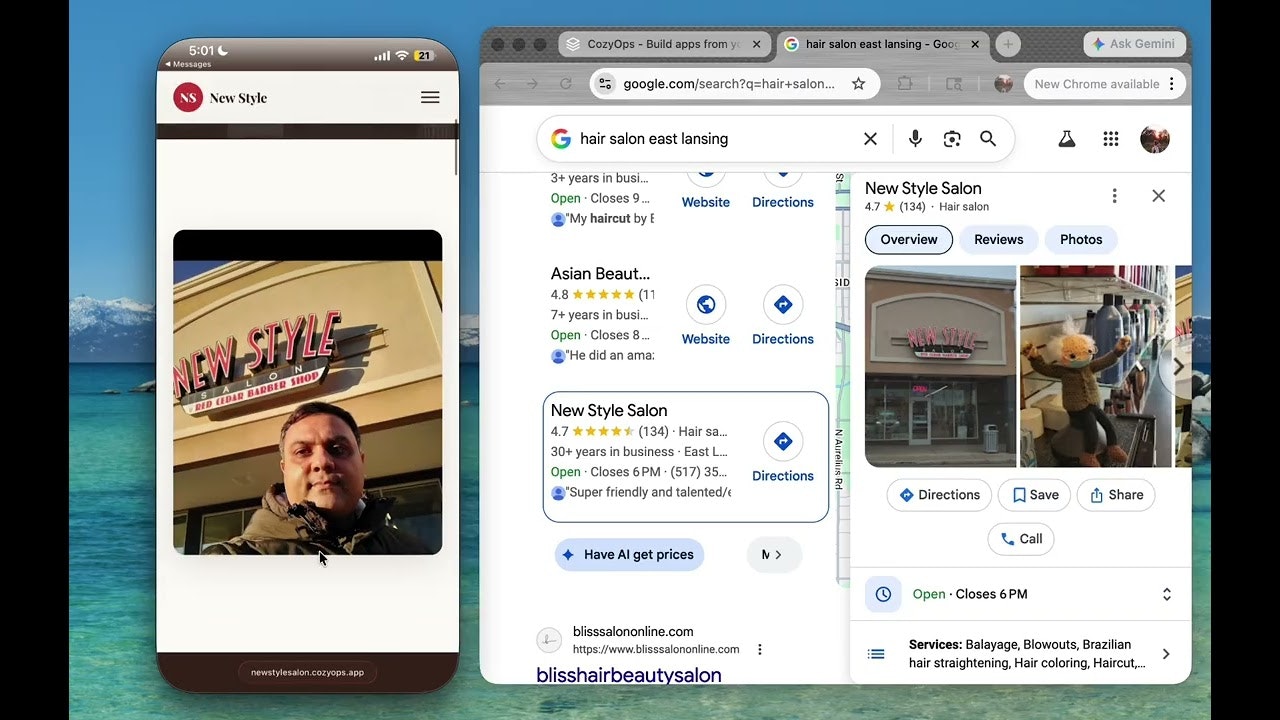Visit the Asian Beauty listing website
The height and width of the screenshot is (720, 1280).
[706, 315]
